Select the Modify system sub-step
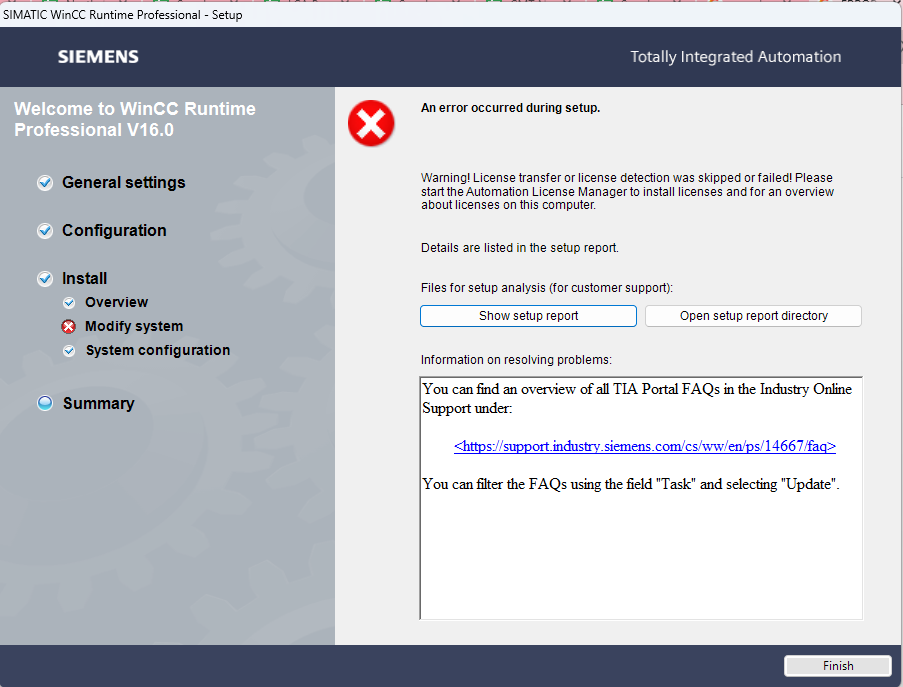This screenshot has width=903, height=687. coord(134,327)
